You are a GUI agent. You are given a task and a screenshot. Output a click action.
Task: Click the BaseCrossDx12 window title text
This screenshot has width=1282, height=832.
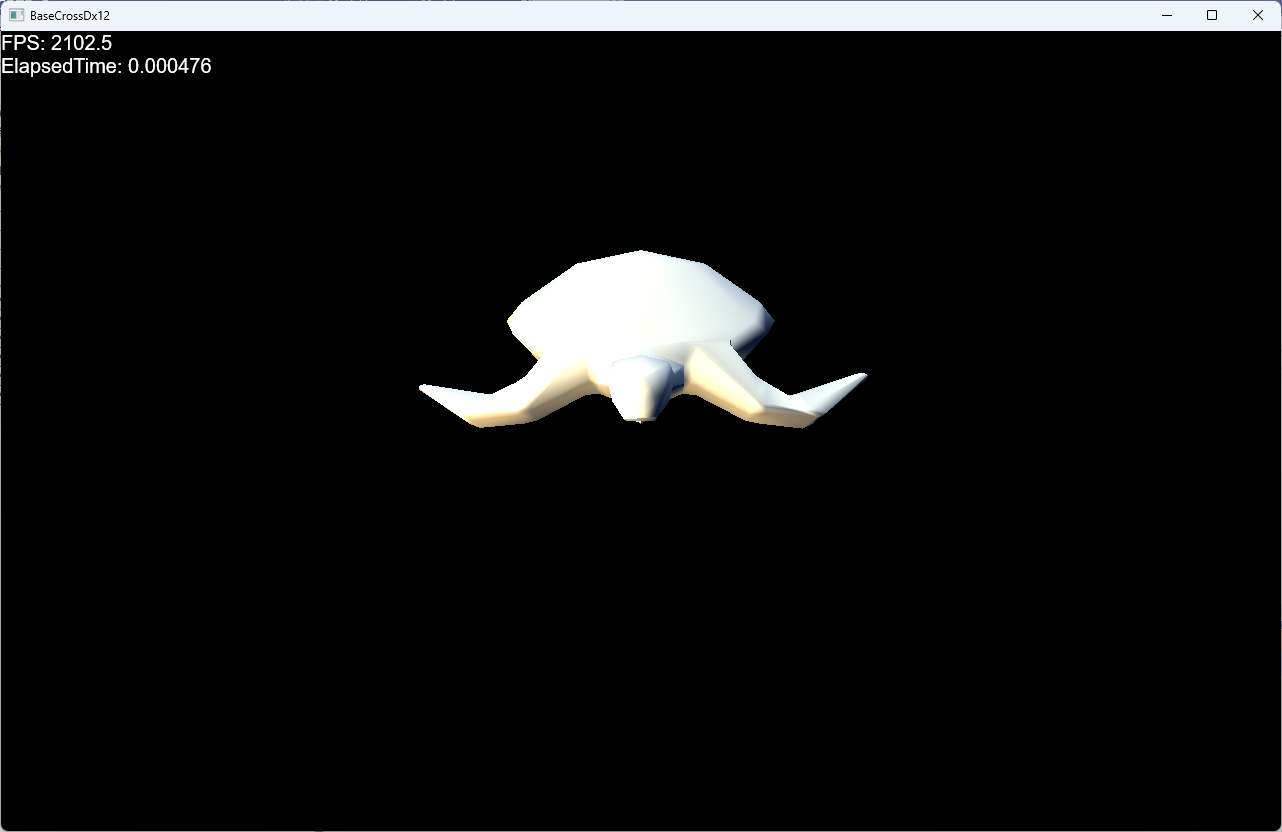point(70,16)
